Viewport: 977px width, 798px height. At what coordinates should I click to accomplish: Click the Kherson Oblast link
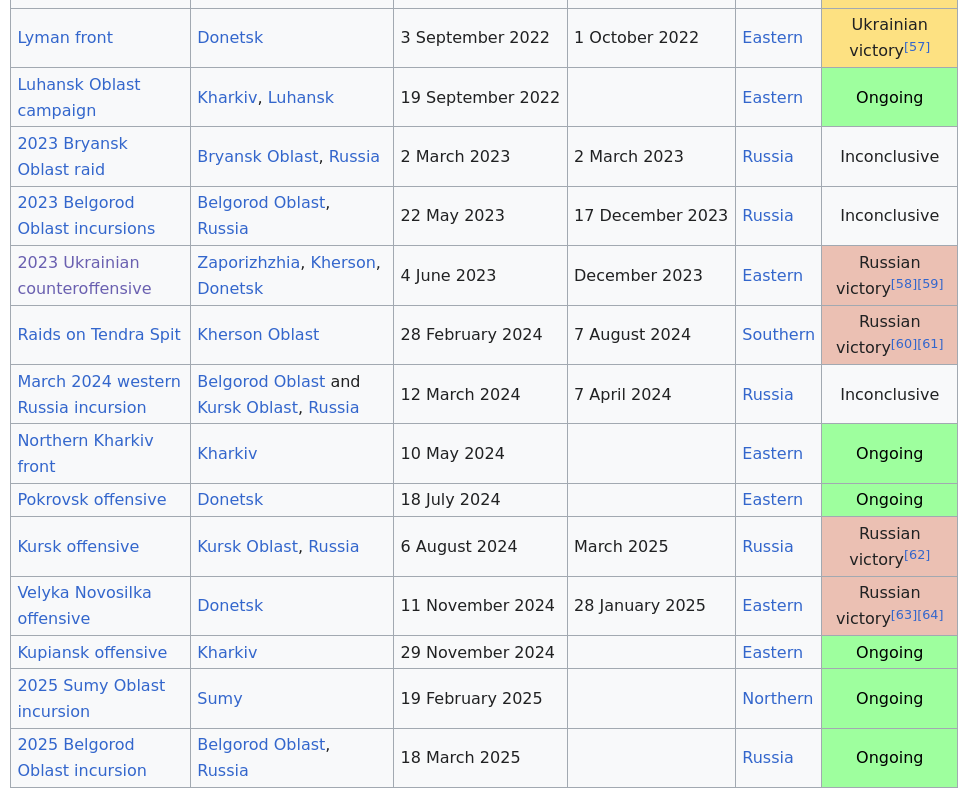[x=258, y=335]
